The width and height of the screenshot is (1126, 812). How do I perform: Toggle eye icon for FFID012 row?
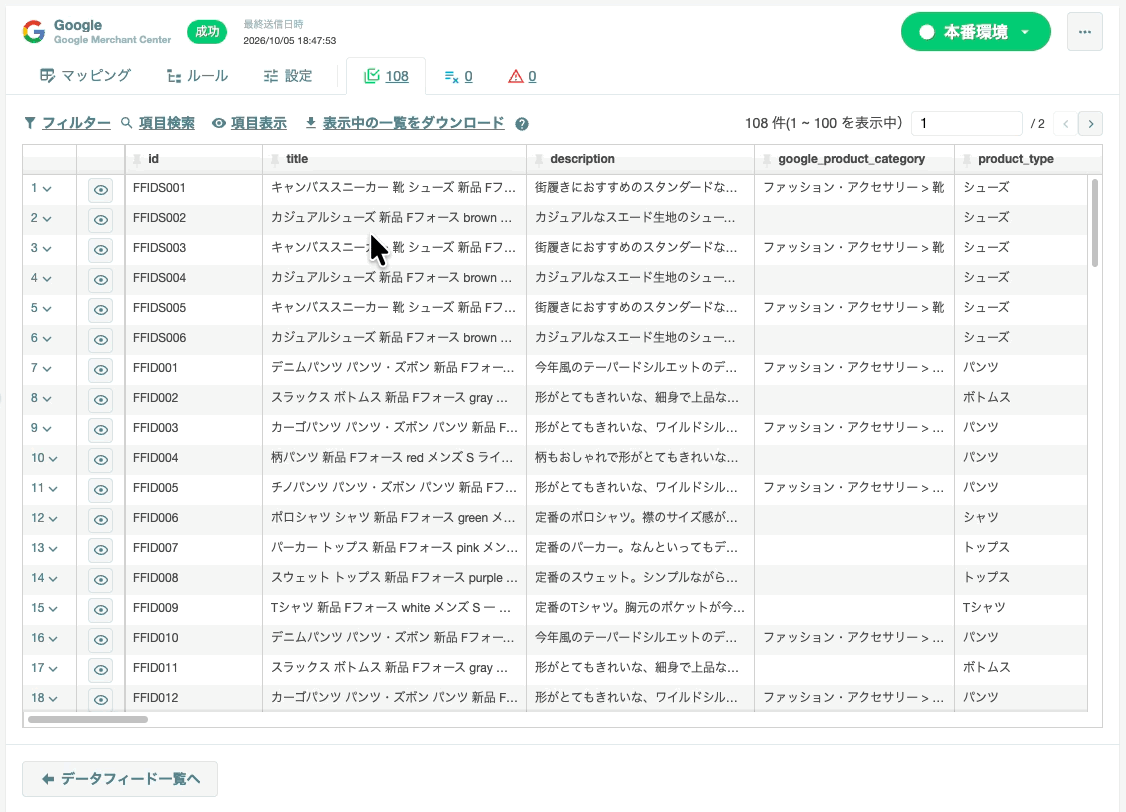click(x=101, y=699)
